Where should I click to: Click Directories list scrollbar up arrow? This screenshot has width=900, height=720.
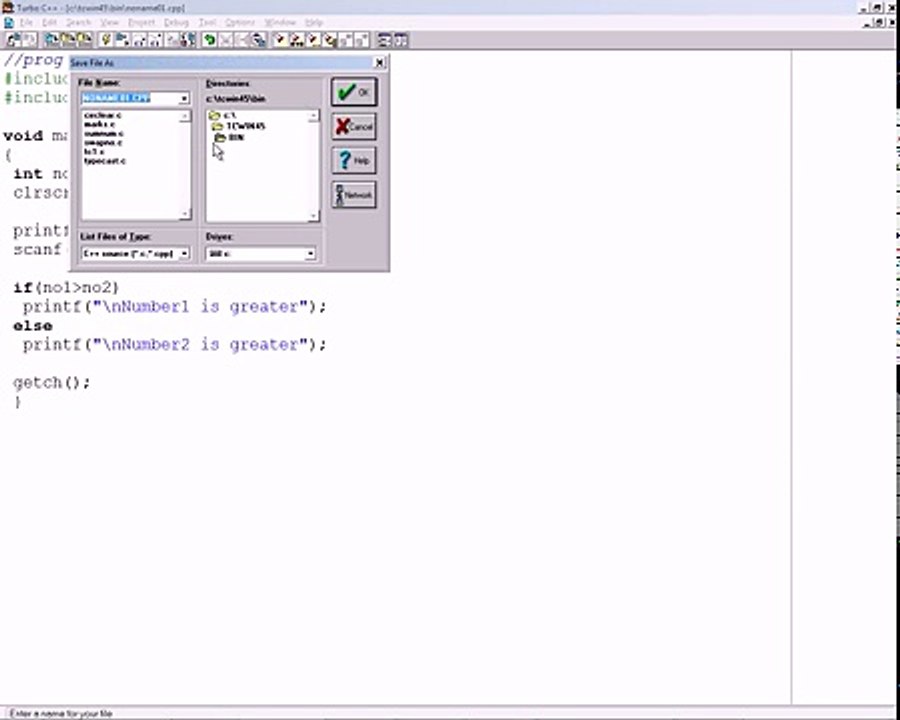[x=313, y=116]
